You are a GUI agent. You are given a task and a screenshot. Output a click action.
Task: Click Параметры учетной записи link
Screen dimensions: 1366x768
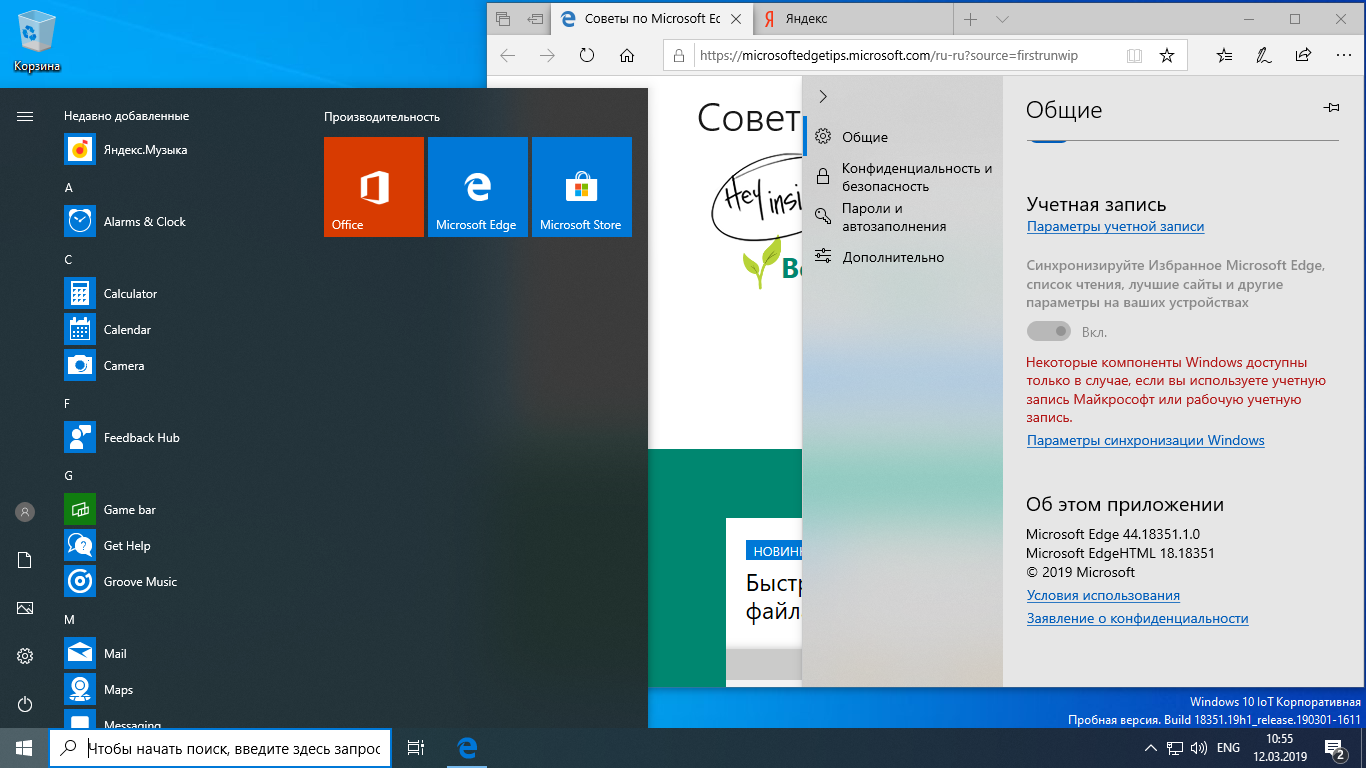pyautogui.click(x=1115, y=227)
